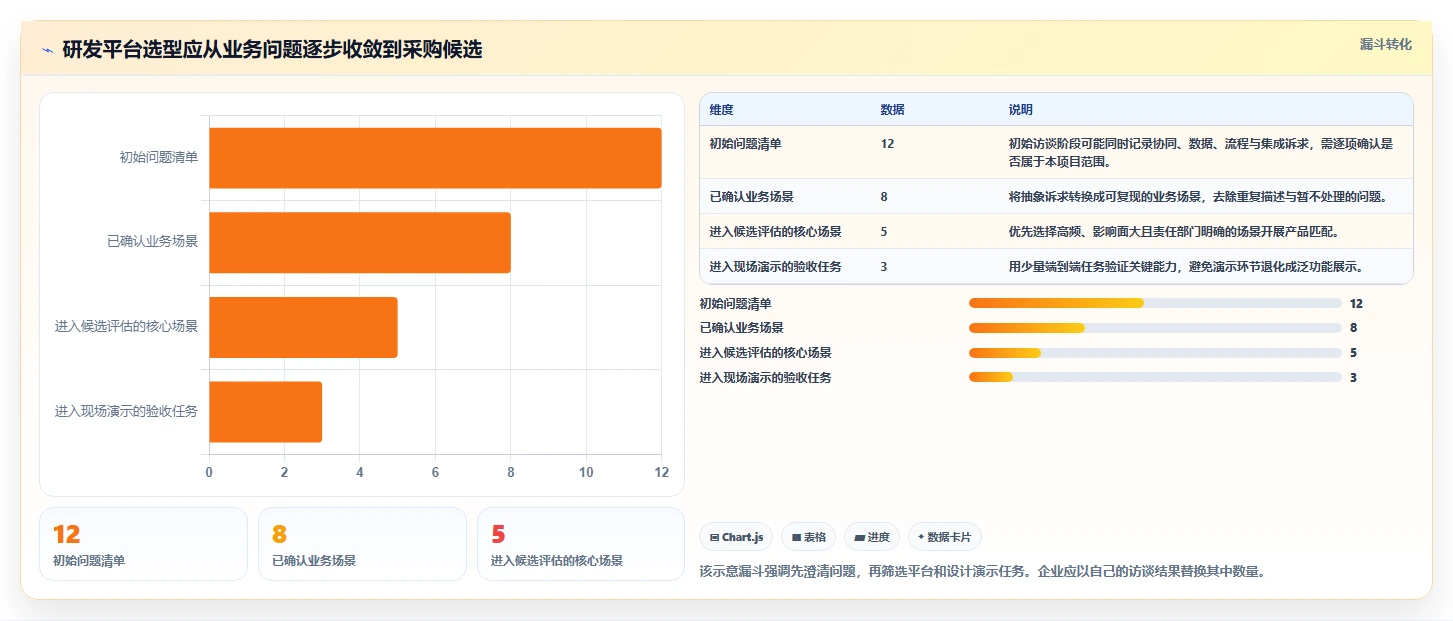This screenshot has height=621, width=1453.
Task: Click the 进入现场演示的验收任务 y-axis chart label
Action: point(127,411)
